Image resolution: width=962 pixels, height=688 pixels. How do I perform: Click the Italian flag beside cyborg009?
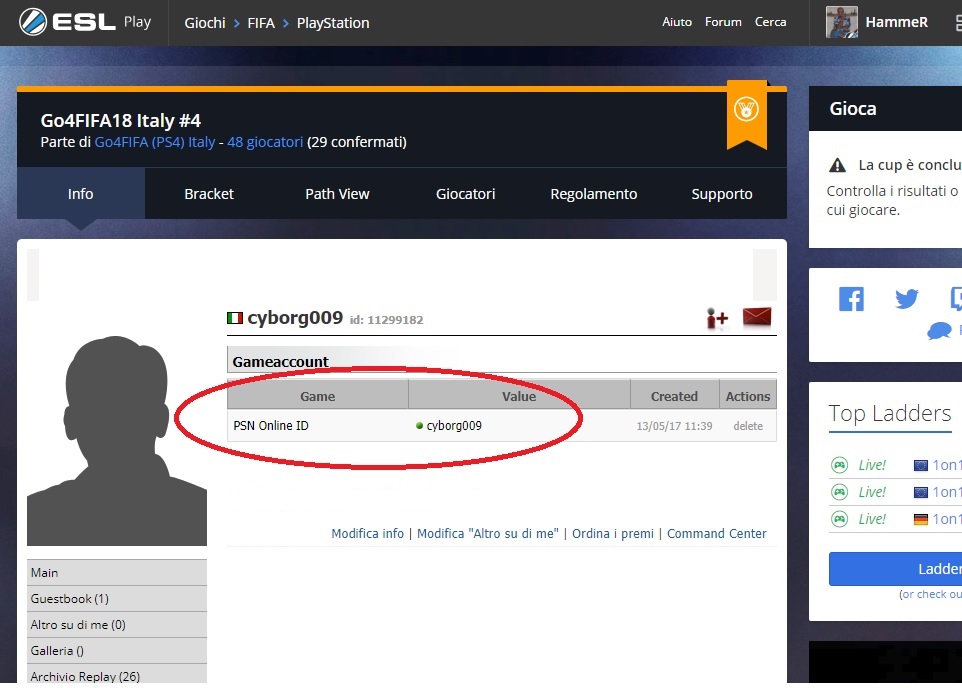tap(234, 318)
